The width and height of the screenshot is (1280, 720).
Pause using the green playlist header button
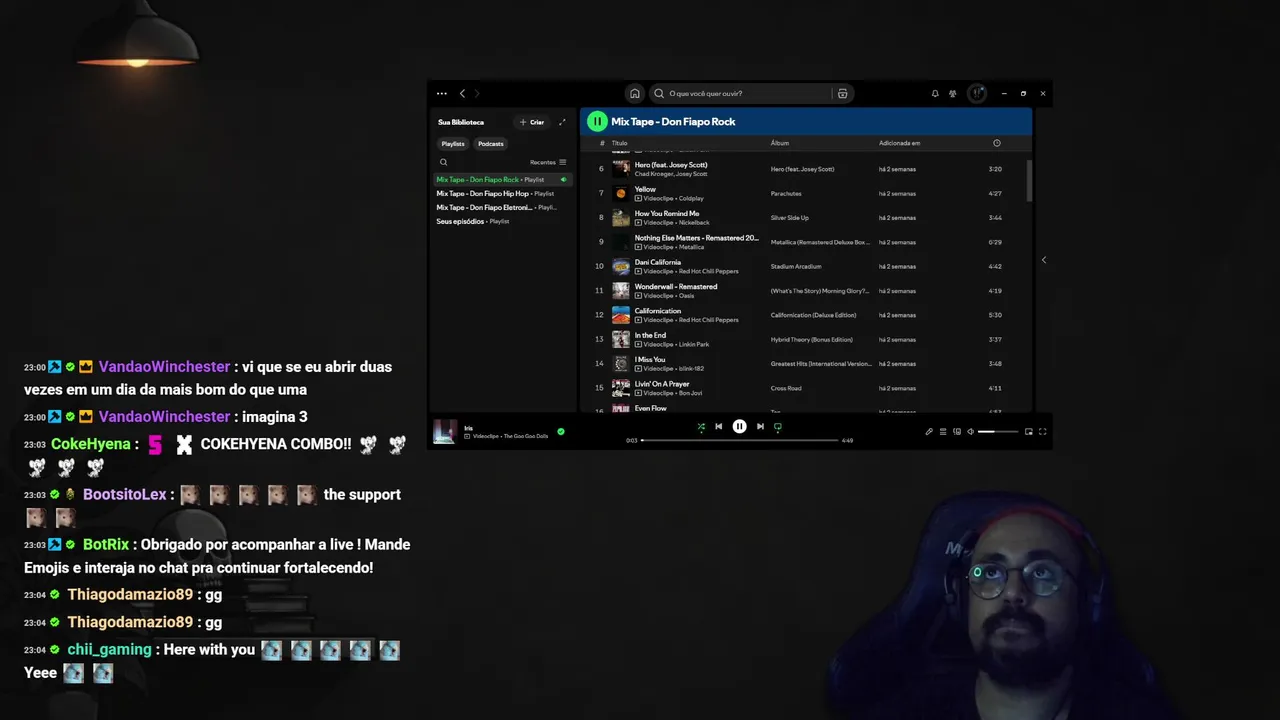click(597, 121)
